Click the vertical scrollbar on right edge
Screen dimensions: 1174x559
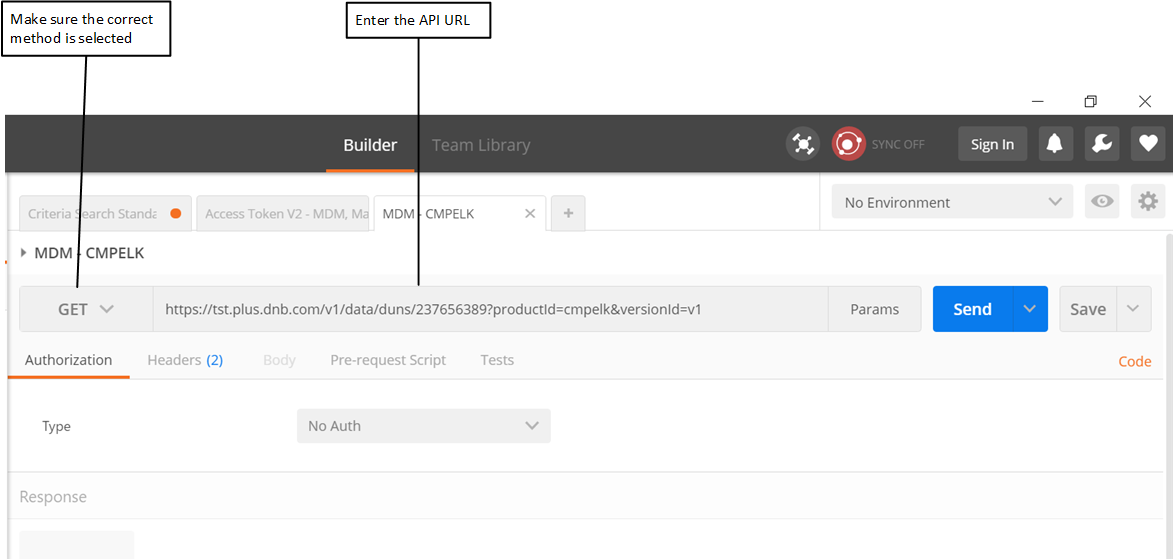(1170, 395)
